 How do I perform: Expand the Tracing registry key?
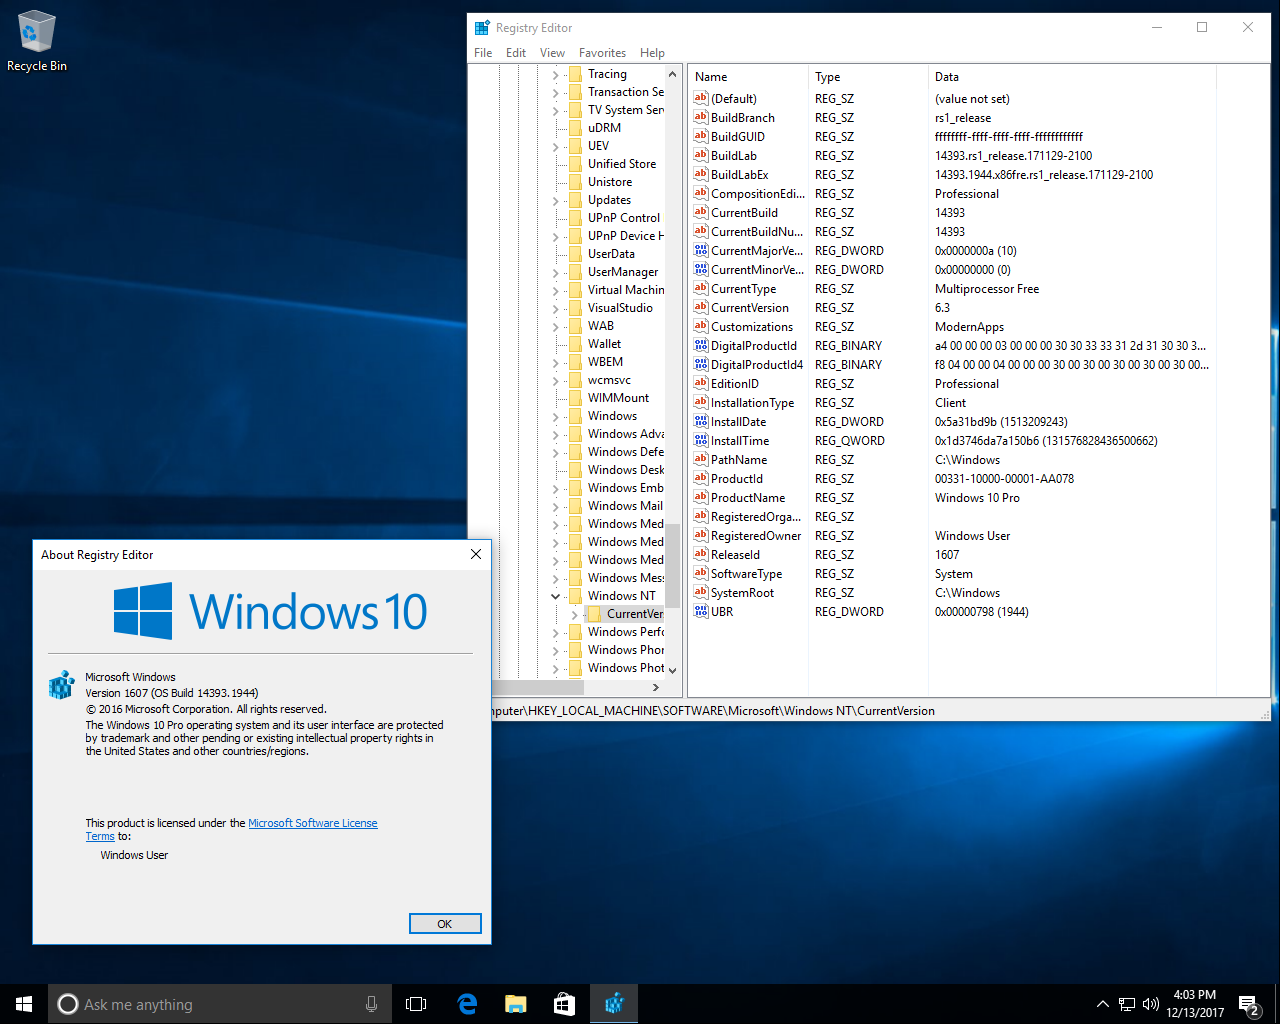tap(556, 74)
